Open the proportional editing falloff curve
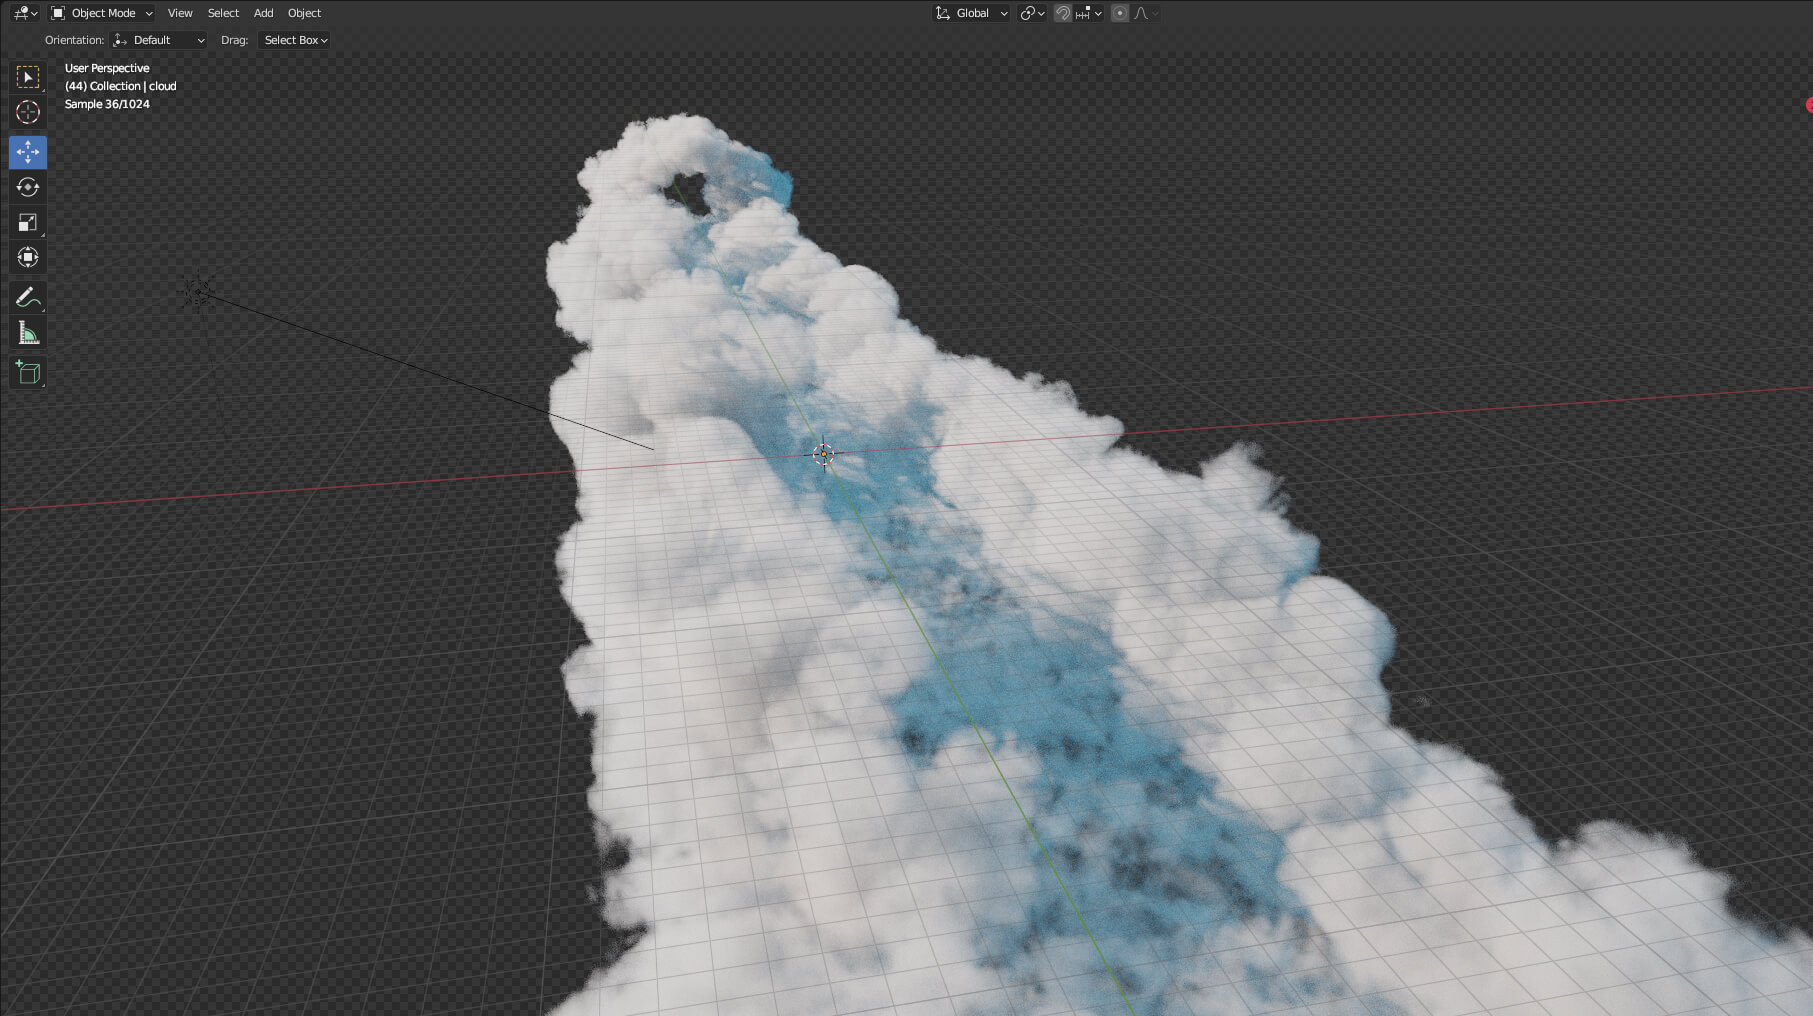 [x=1146, y=13]
